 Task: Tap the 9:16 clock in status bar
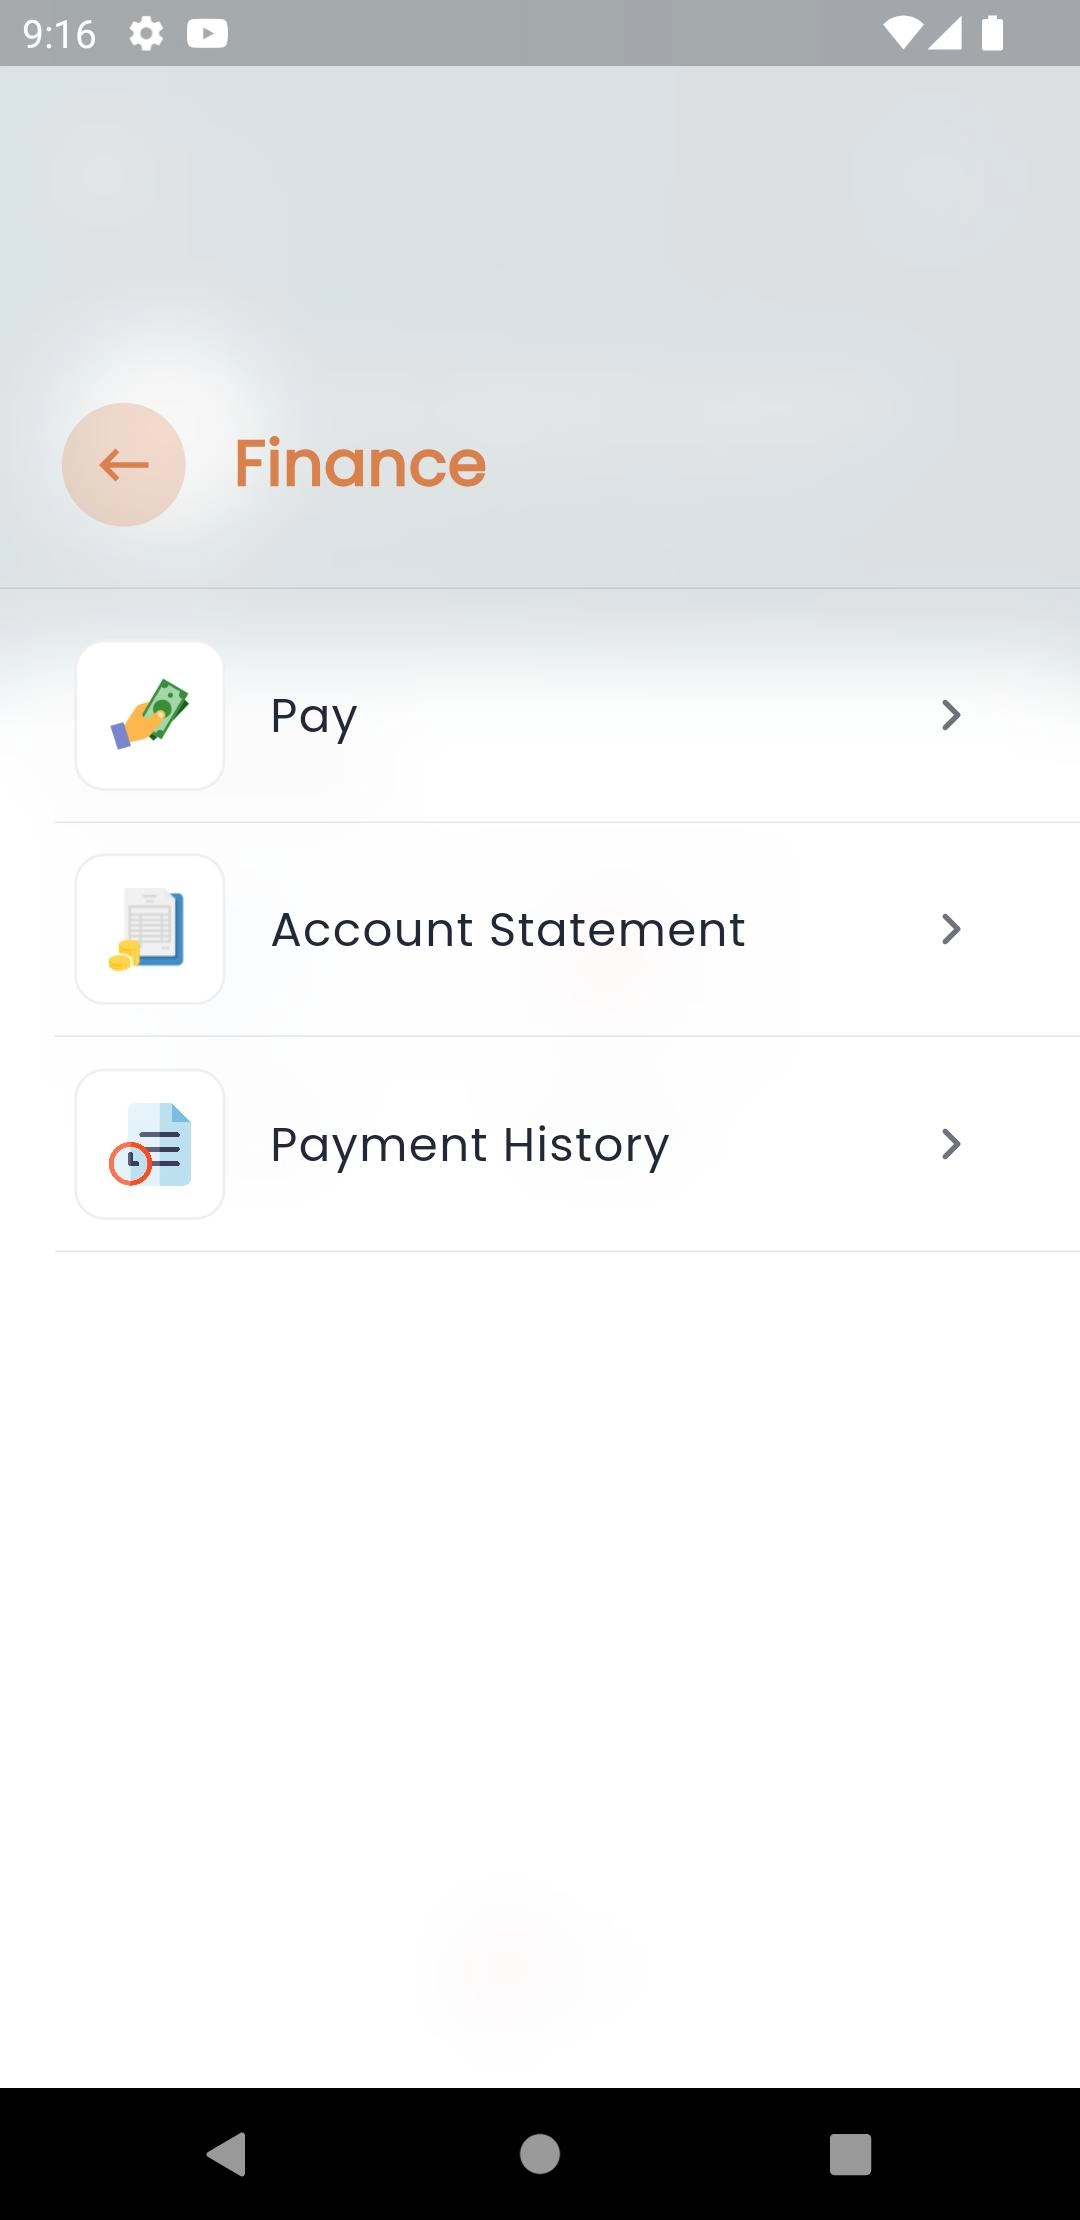tap(59, 35)
